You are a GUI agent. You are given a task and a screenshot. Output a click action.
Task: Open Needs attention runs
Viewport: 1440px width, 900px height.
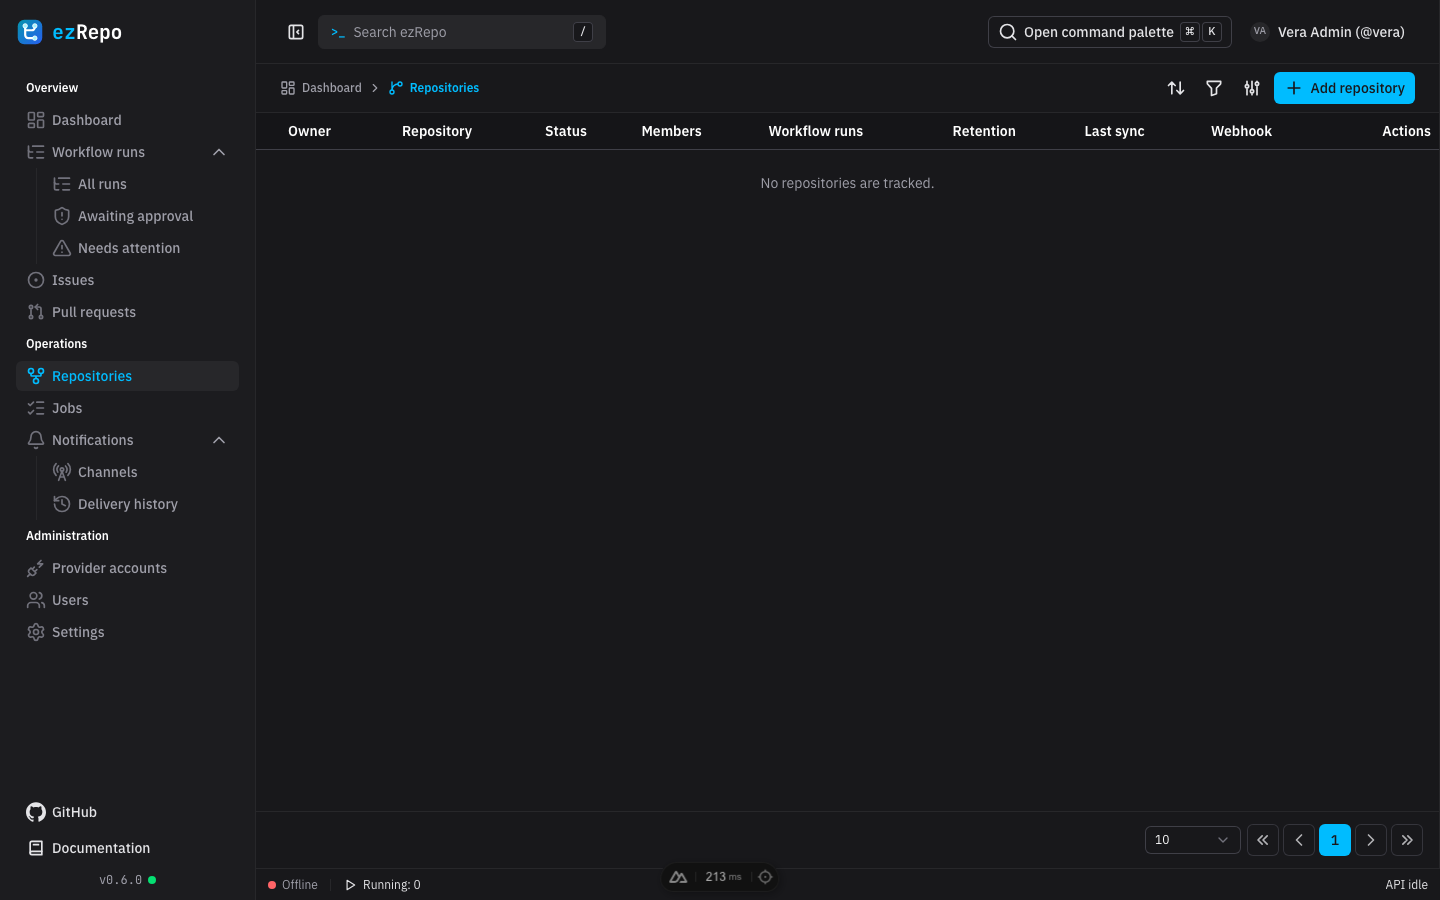coord(140,248)
